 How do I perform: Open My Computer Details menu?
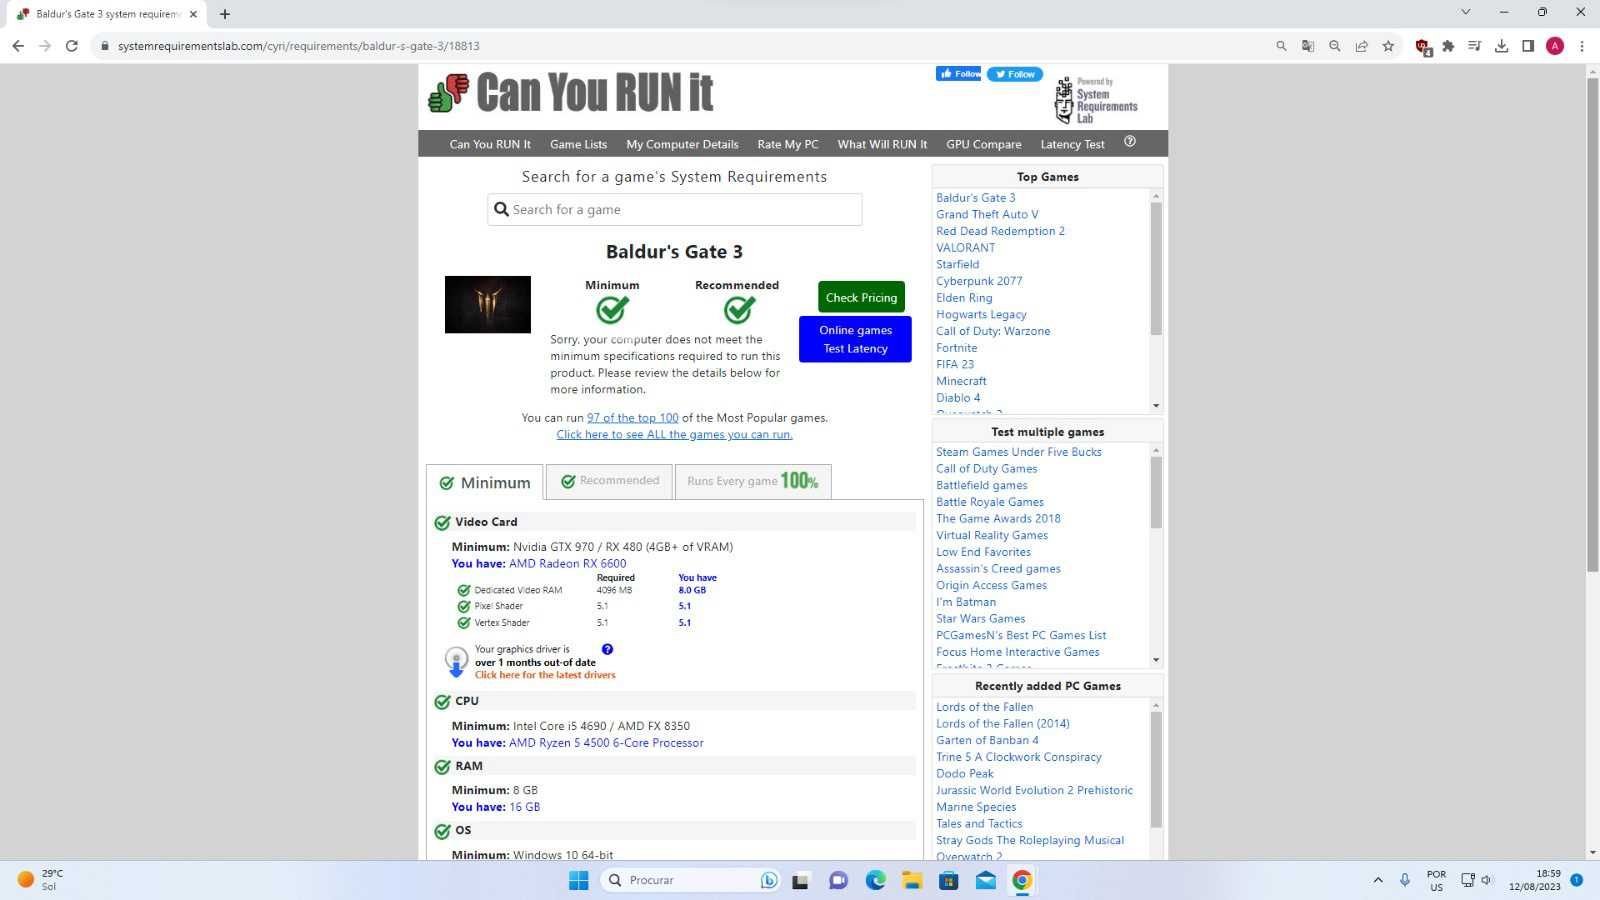pos(682,144)
